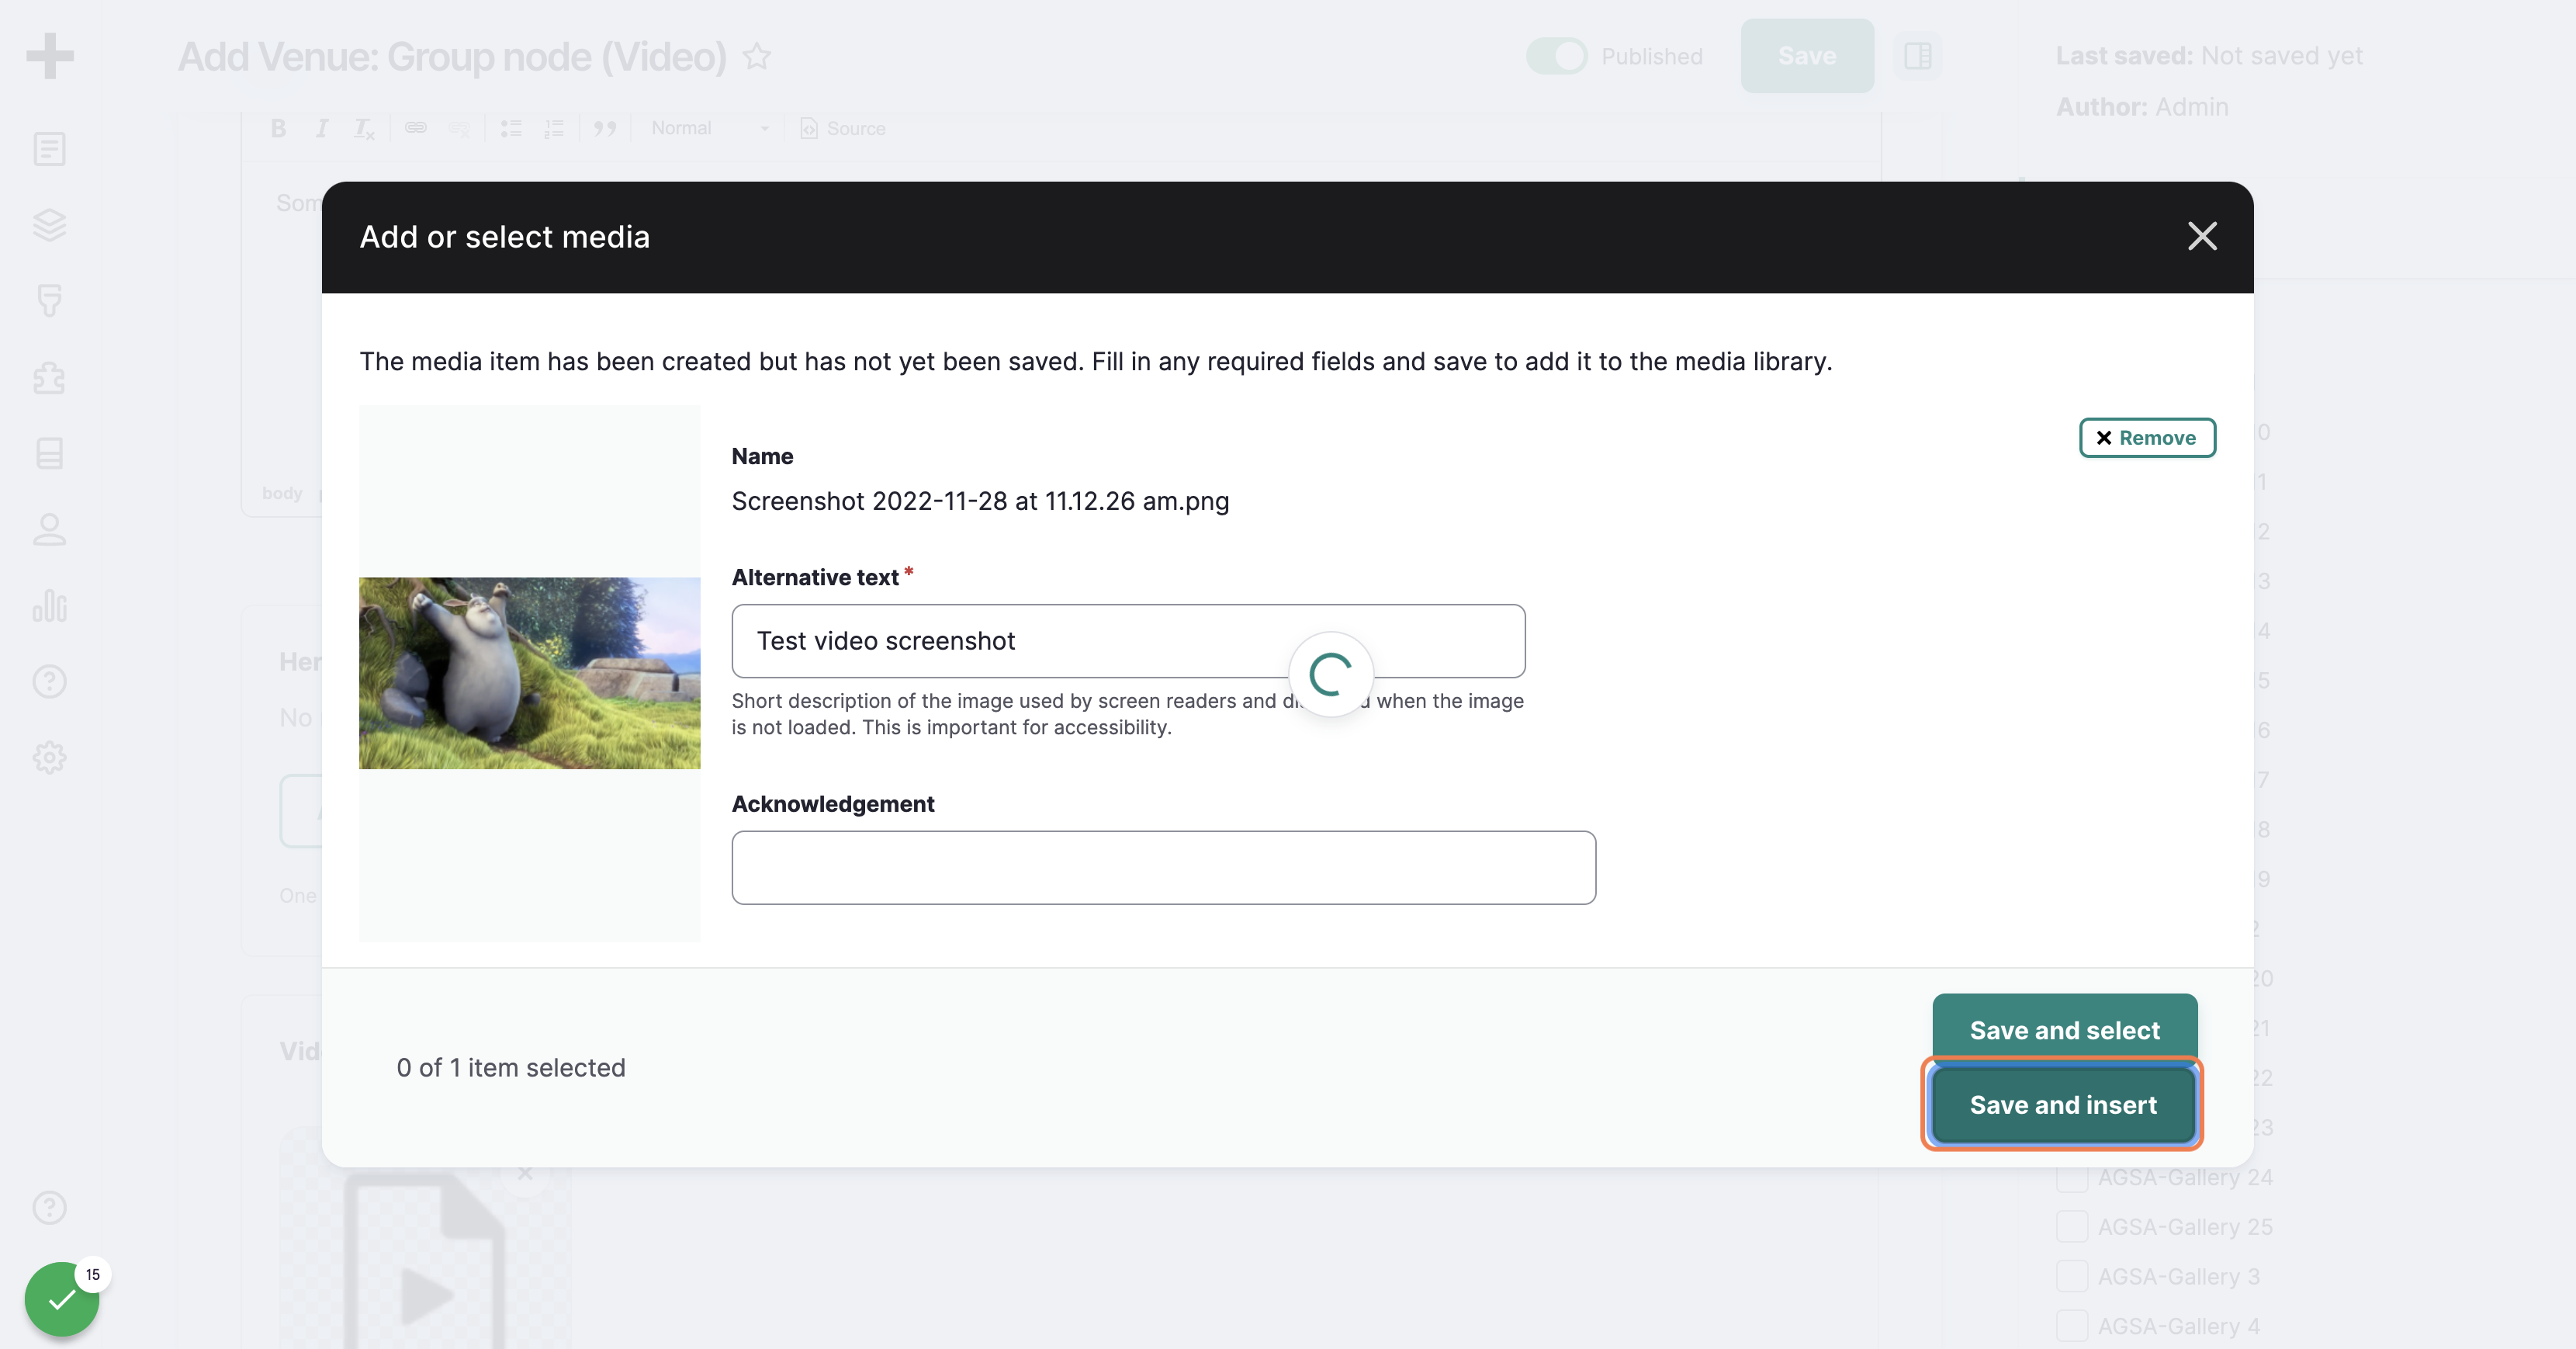Click the green checkmark status badge
This screenshot has height=1349, width=2576.
[x=62, y=1298]
